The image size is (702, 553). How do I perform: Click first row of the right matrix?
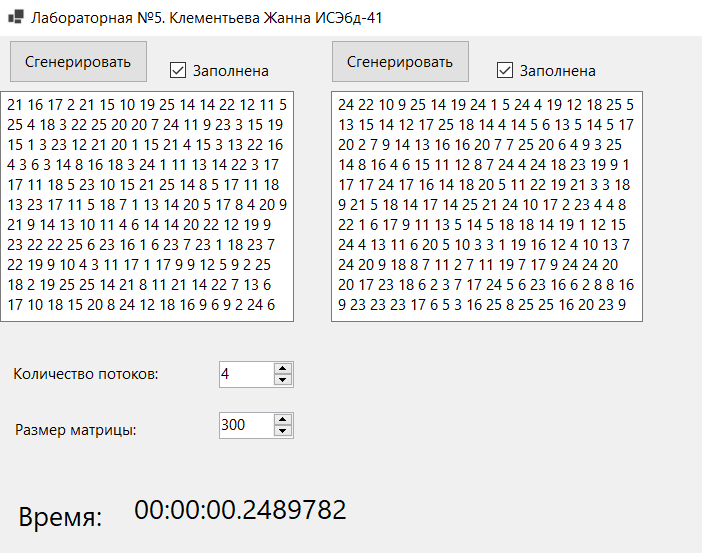485,104
